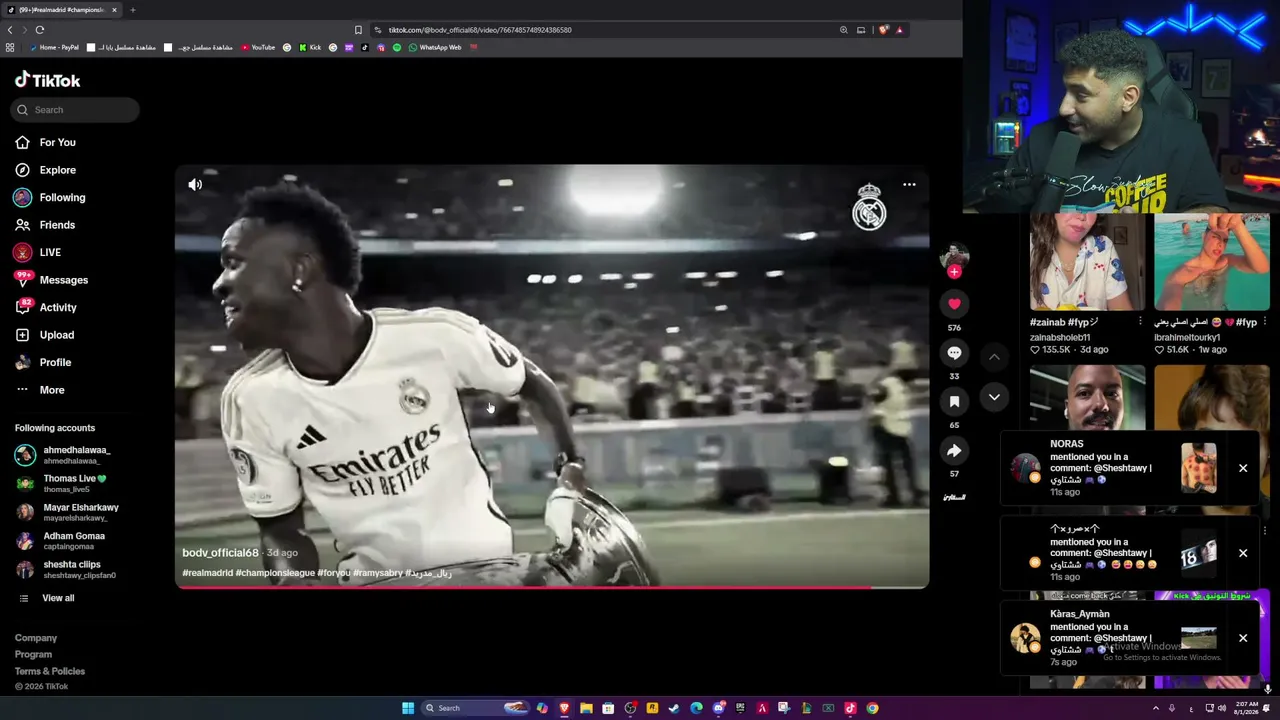The width and height of the screenshot is (1280, 720).
Task: Open options for the #zainab video
Action: click(x=1140, y=322)
